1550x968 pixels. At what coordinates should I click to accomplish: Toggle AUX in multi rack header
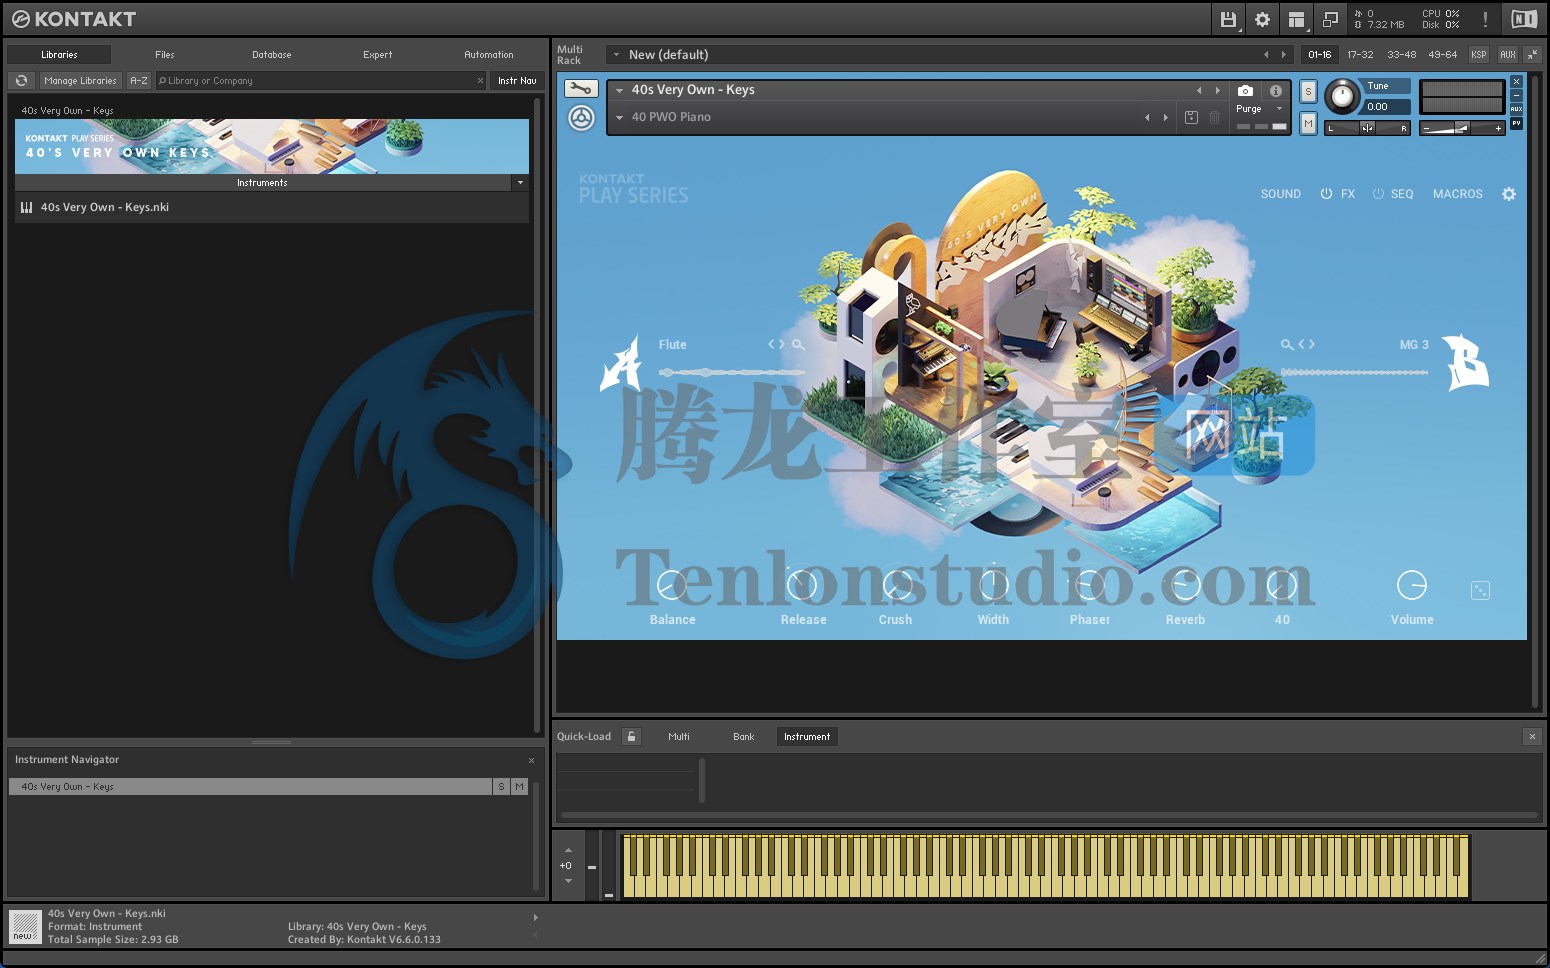pyautogui.click(x=1508, y=55)
